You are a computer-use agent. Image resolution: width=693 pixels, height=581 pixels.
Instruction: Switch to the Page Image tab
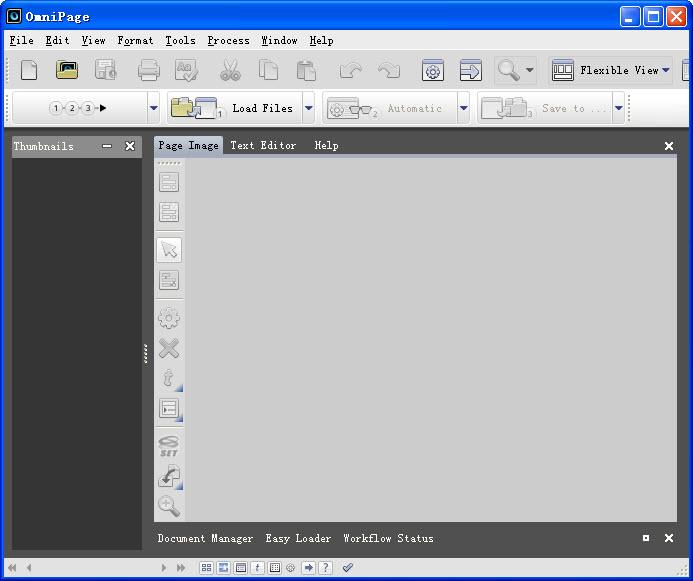click(188, 145)
